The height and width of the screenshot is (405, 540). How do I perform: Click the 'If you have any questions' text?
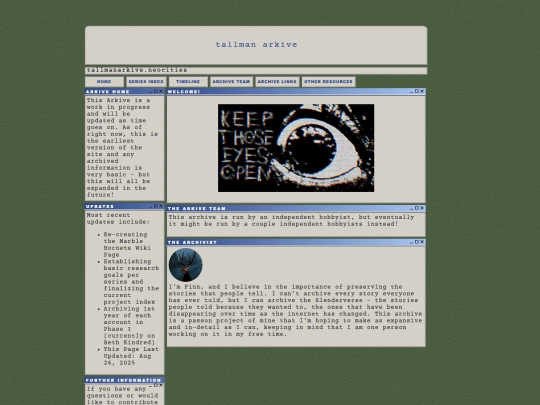click(x=122, y=395)
